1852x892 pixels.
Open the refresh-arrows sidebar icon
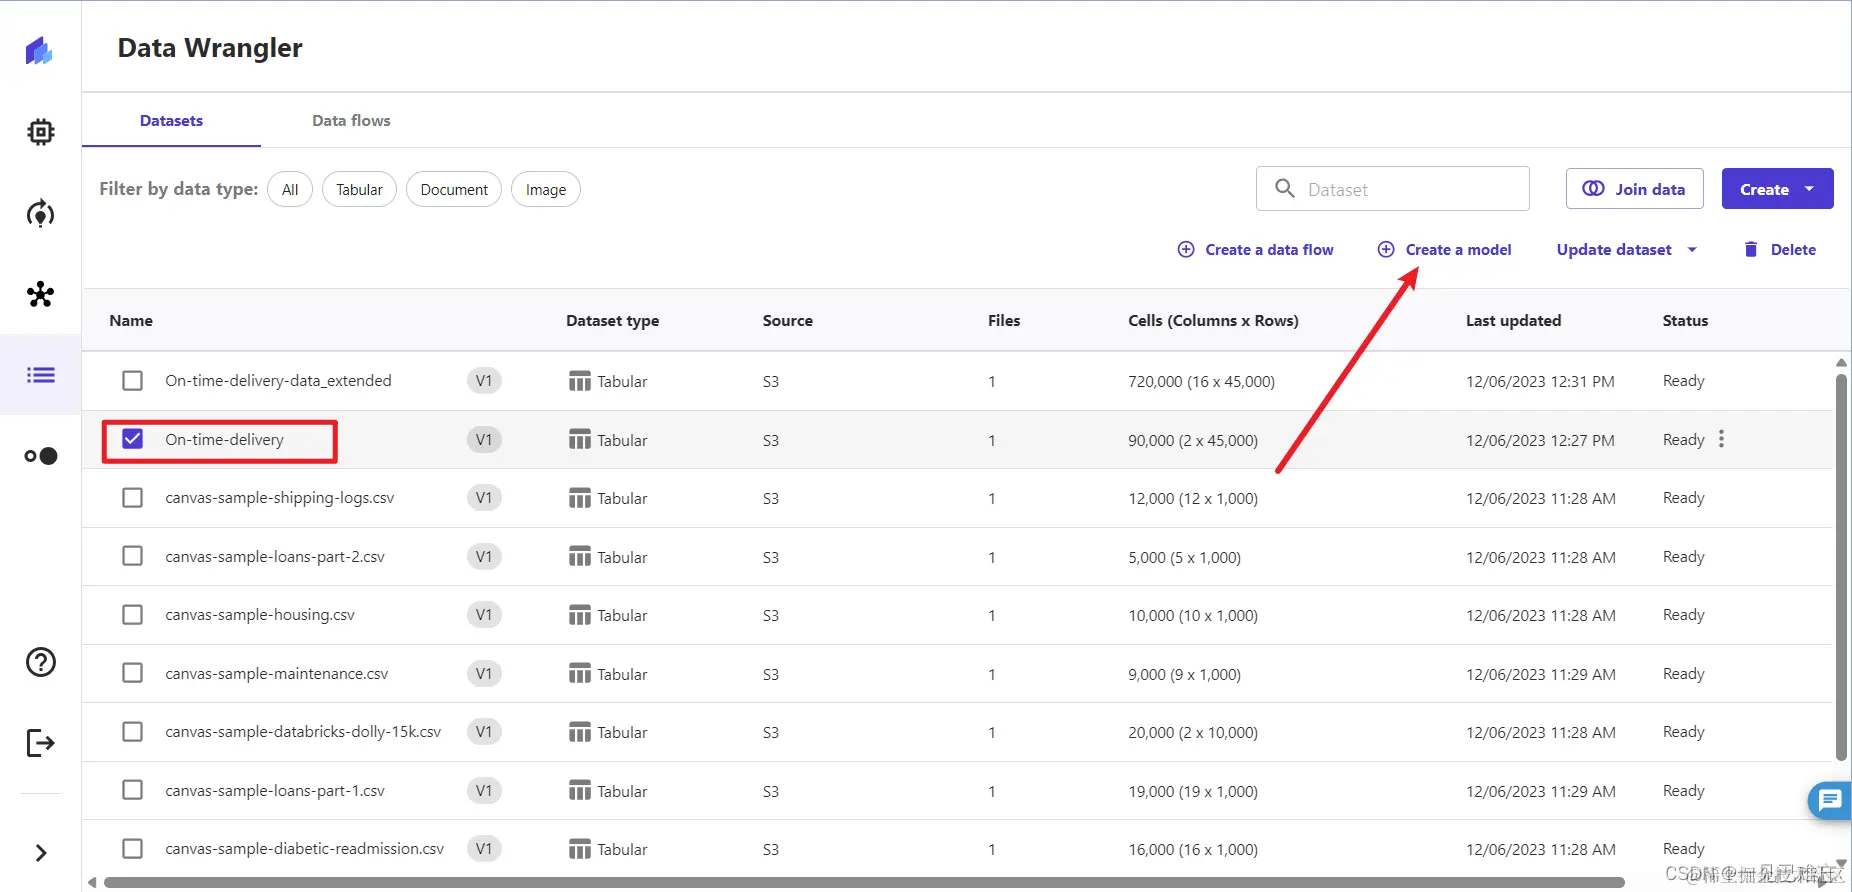click(40, 213)
